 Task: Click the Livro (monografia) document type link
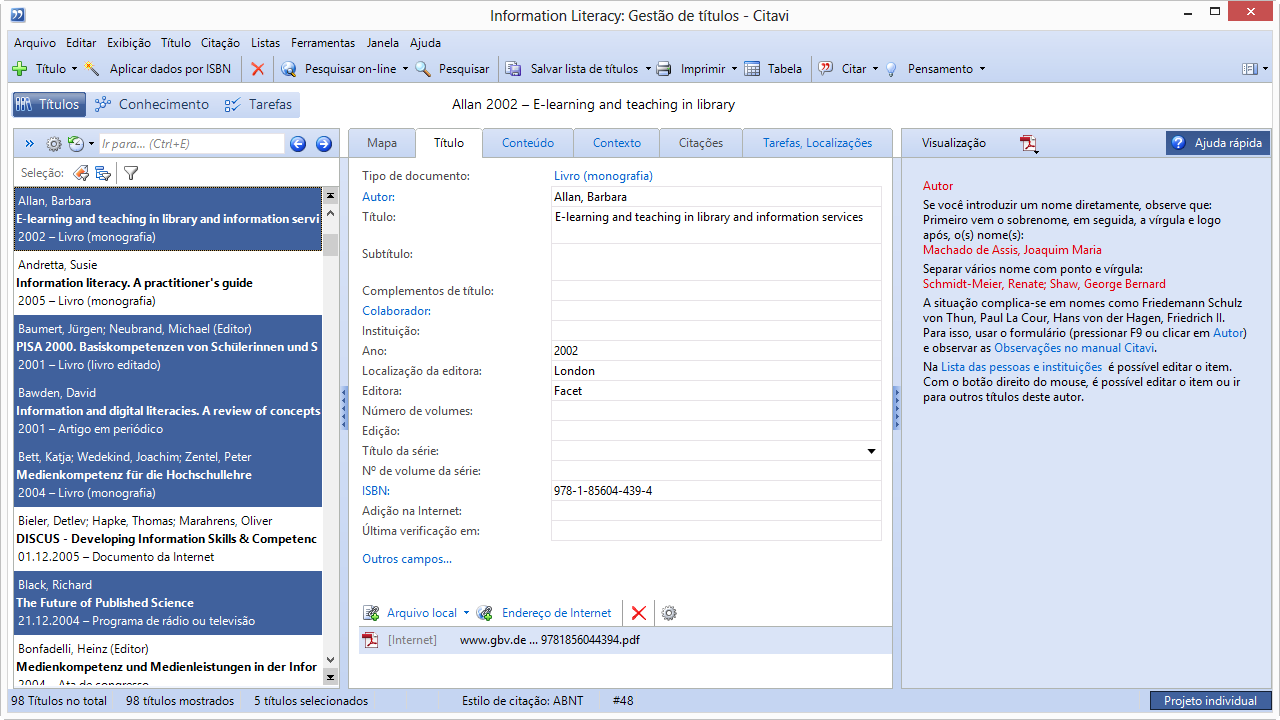[603, 176]
